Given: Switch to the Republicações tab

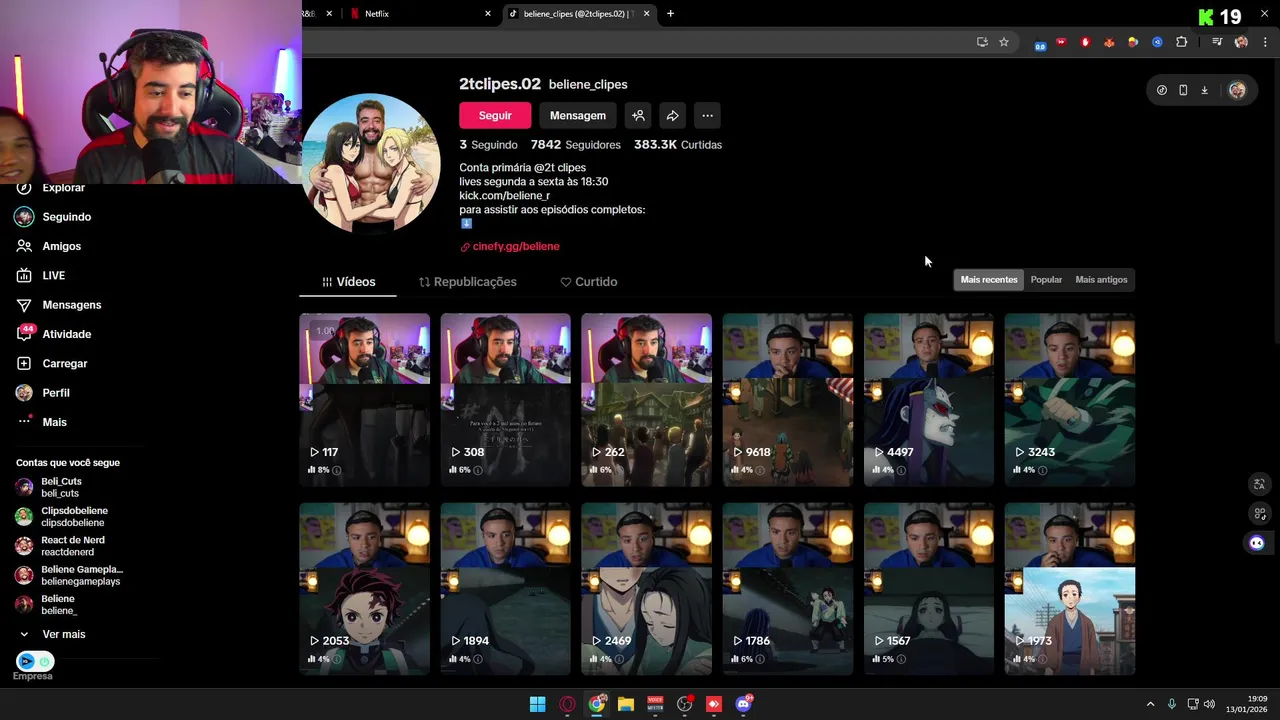Looking at the screenshot, I should 468,282.
